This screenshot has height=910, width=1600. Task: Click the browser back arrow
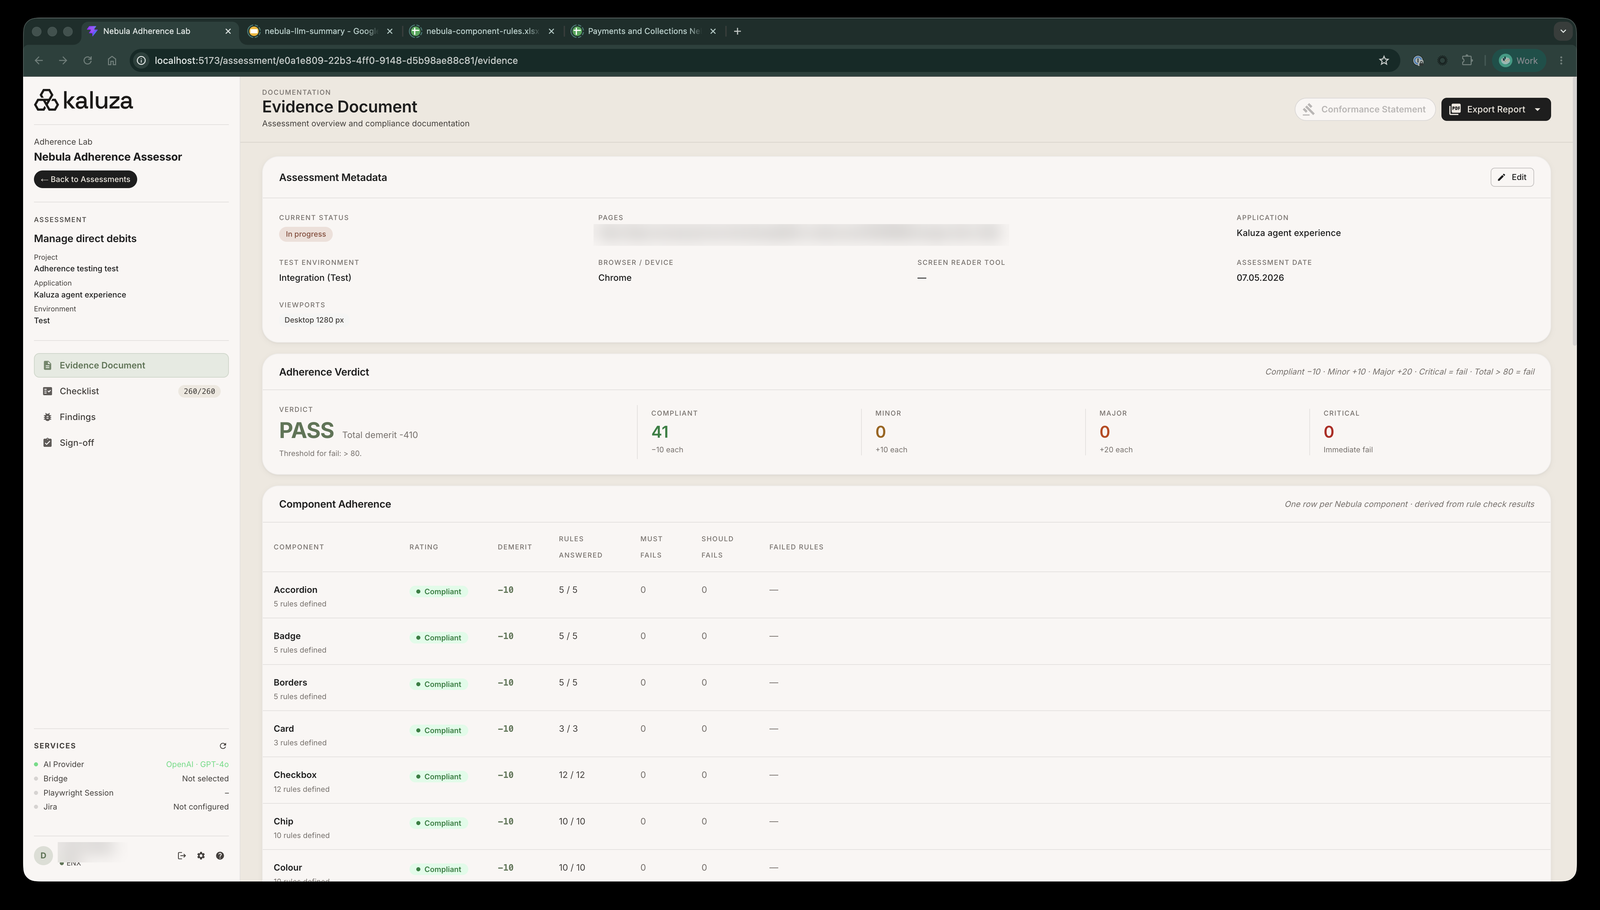[x=39, y=60]
